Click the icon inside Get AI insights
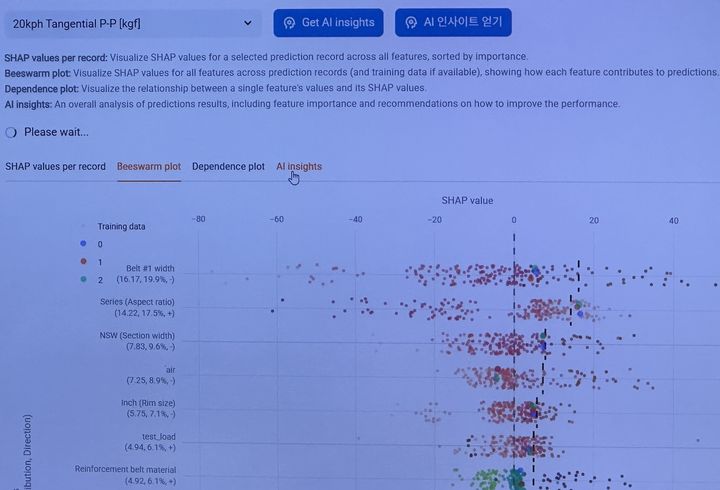The height and width of the screenshot is (490, 720). coord(289,22)
